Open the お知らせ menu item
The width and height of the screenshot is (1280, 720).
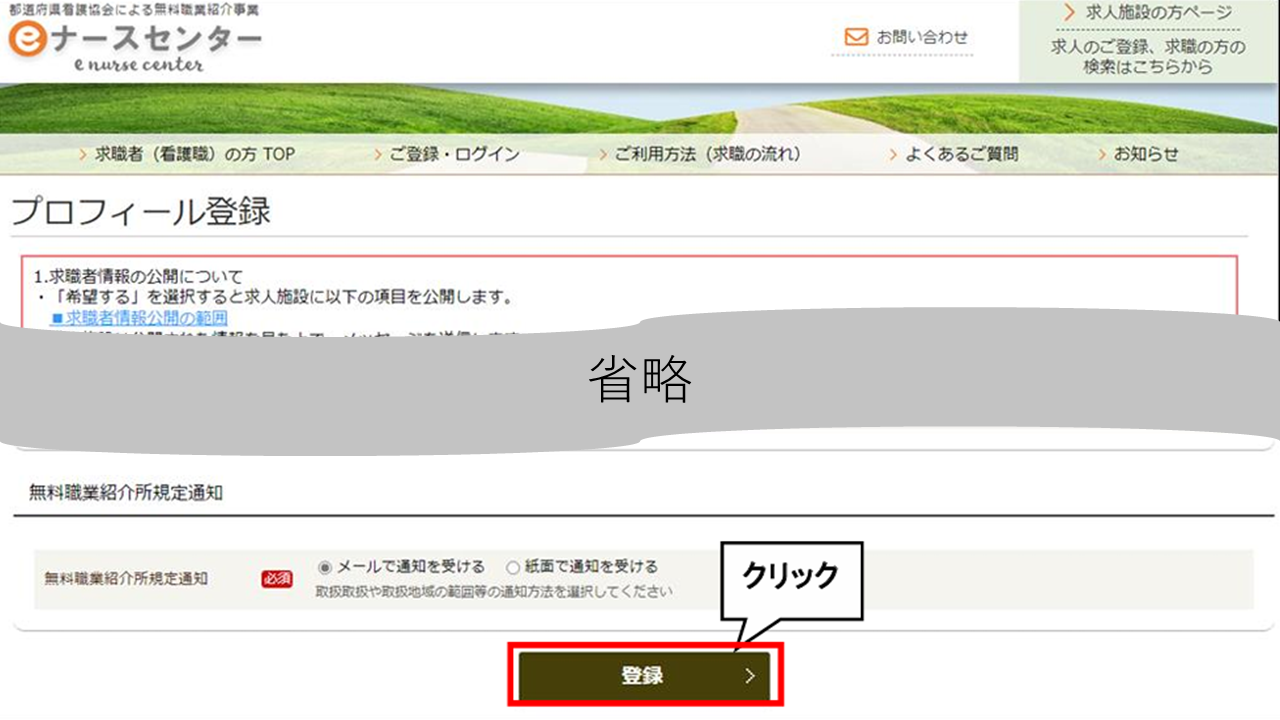click(1146, 154)
